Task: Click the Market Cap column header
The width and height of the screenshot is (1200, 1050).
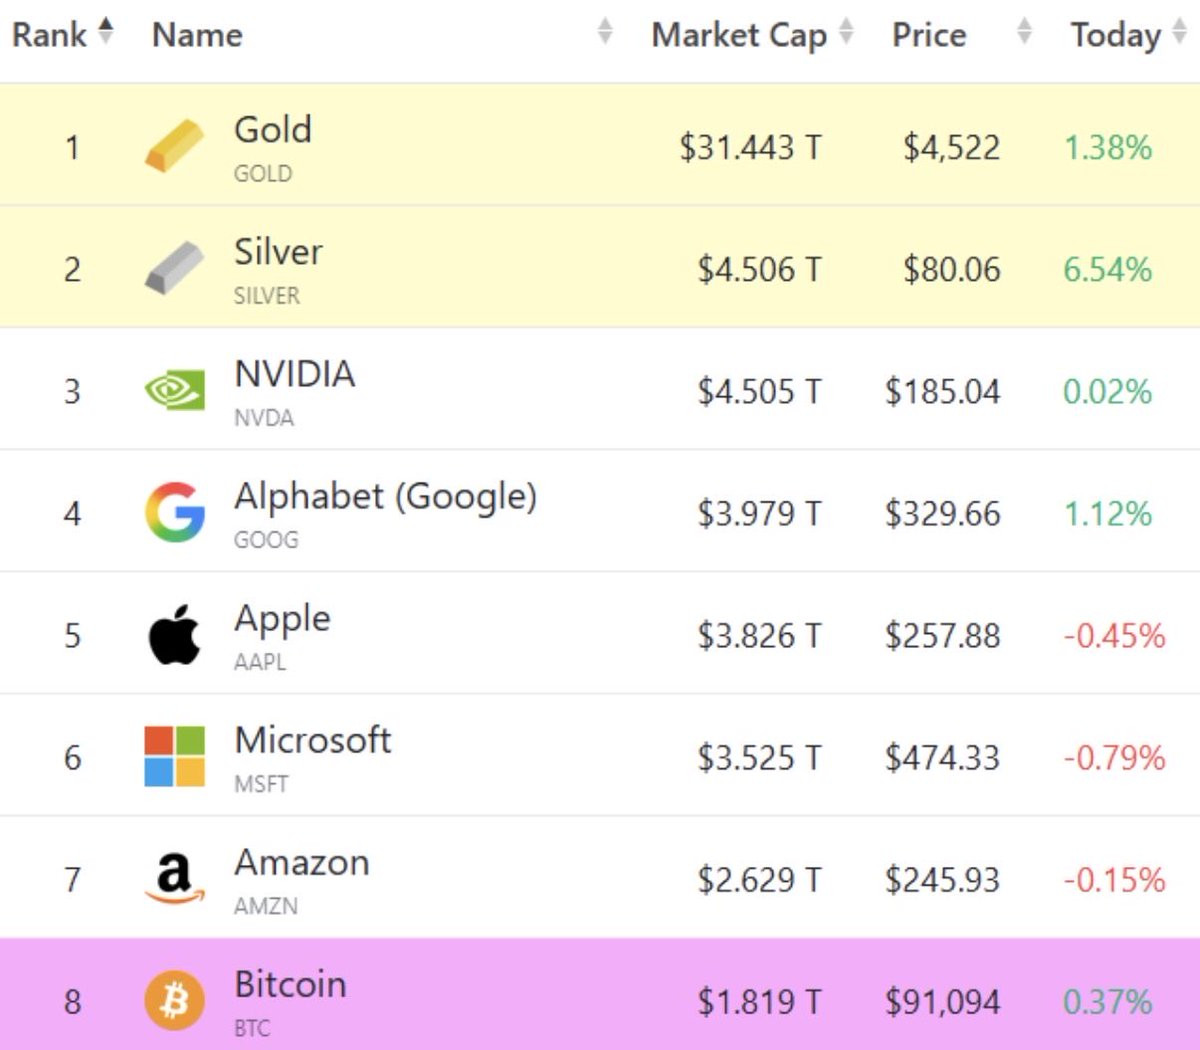Action: pyautogui.click(x=739, y=35)
